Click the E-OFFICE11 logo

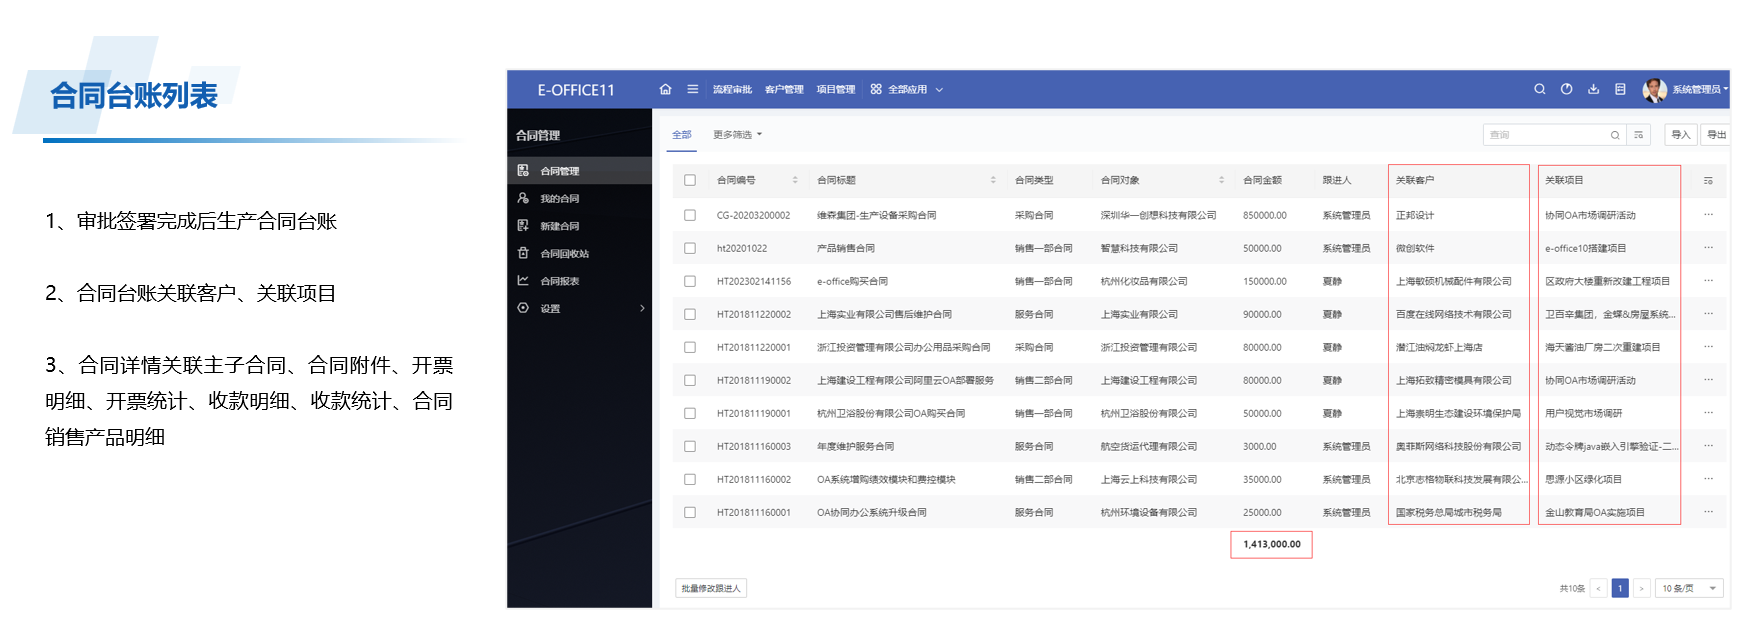click(576, 90)
